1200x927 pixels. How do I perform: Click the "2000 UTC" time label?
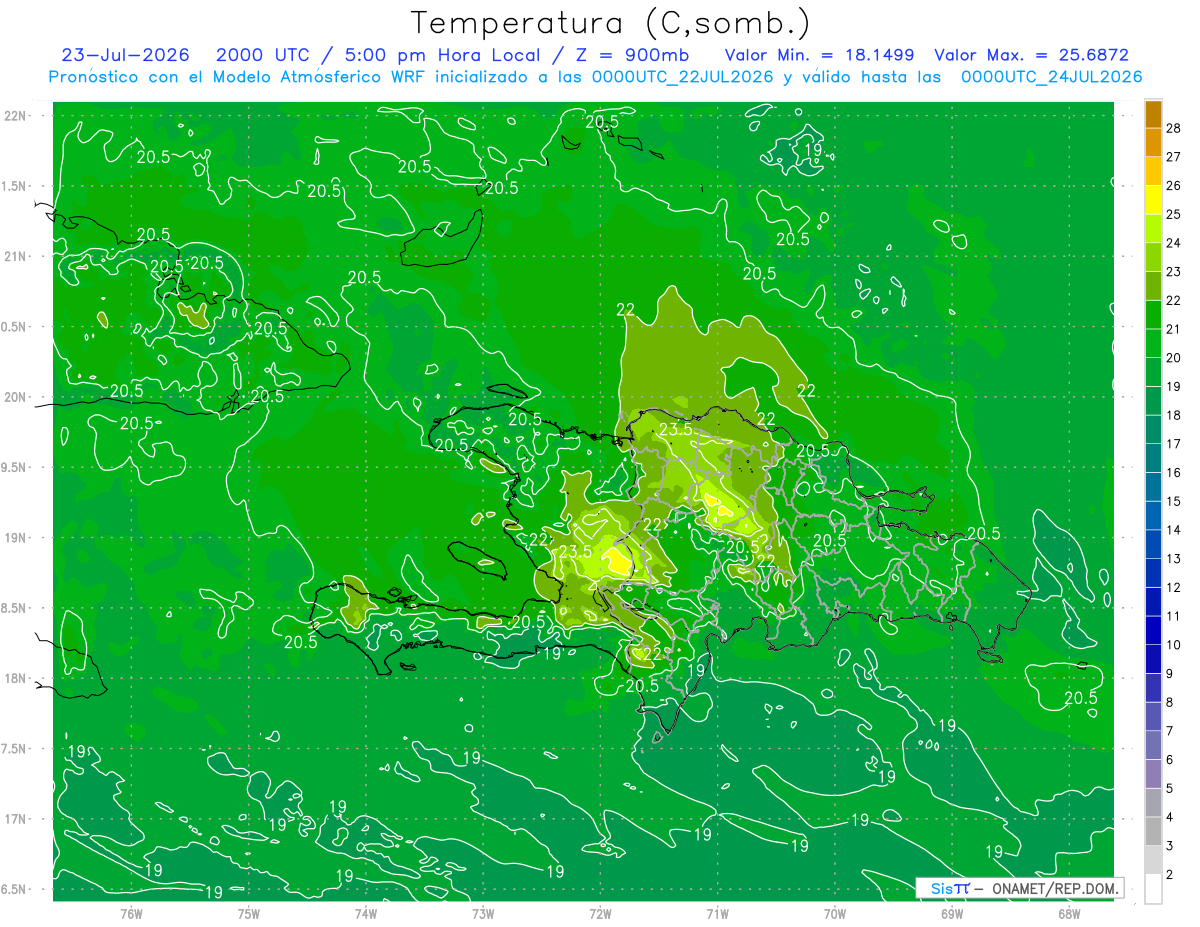(263, 55)
